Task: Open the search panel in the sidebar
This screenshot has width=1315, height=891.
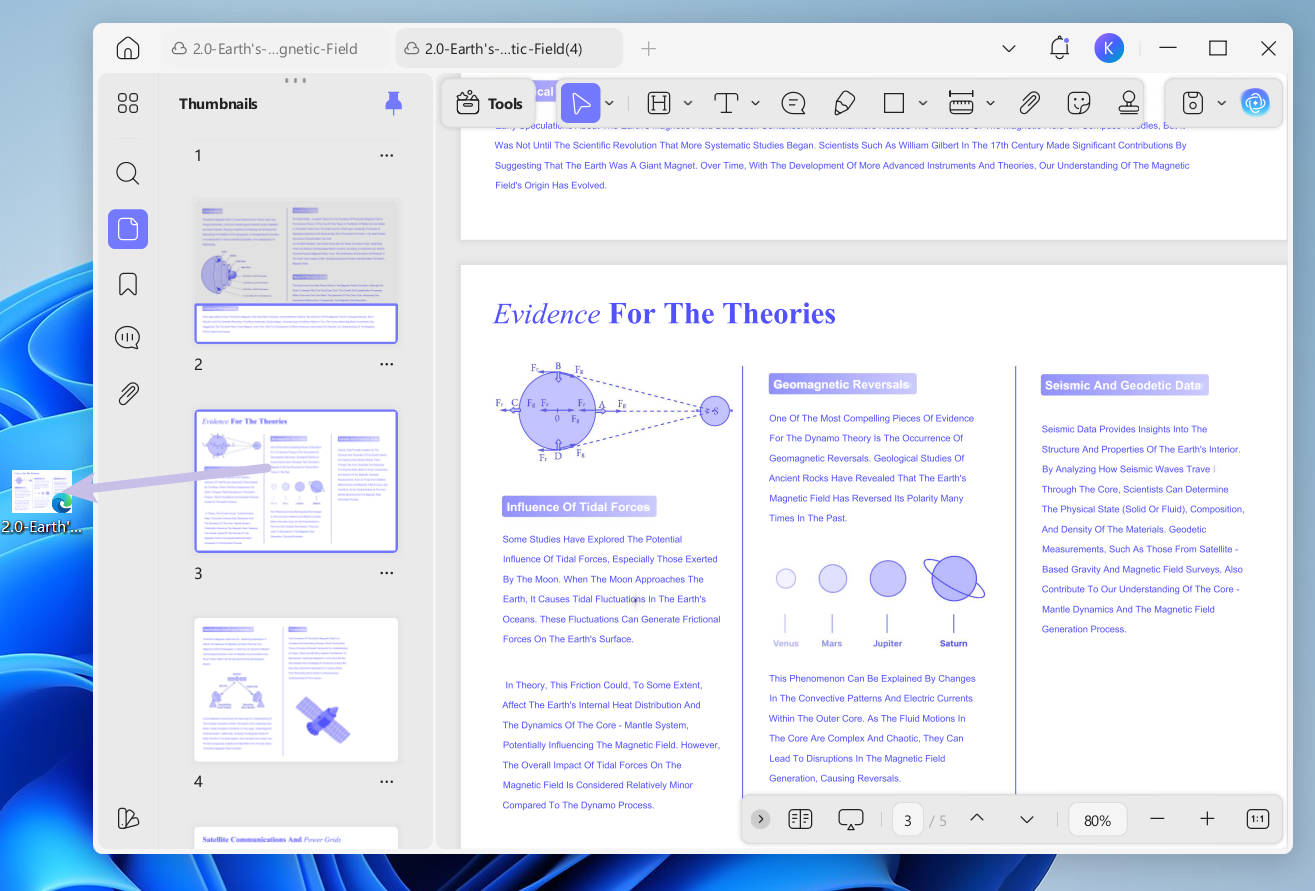Action: [x=128, y=173]
